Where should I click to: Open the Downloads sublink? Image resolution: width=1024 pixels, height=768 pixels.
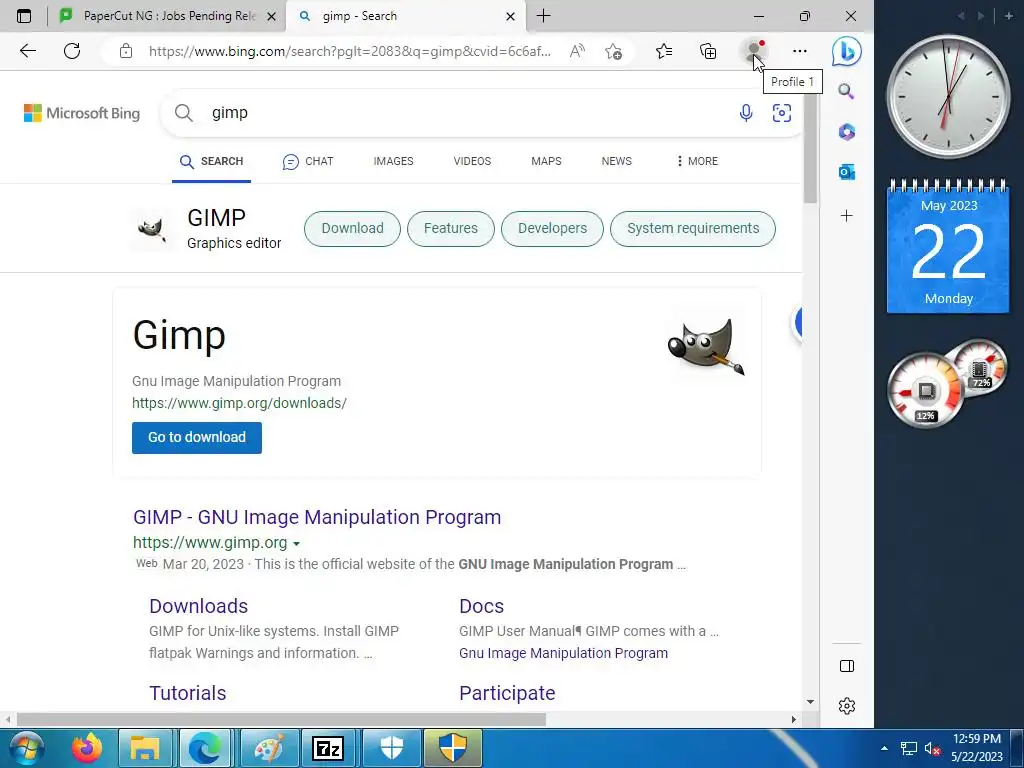(x=199, y=606)
